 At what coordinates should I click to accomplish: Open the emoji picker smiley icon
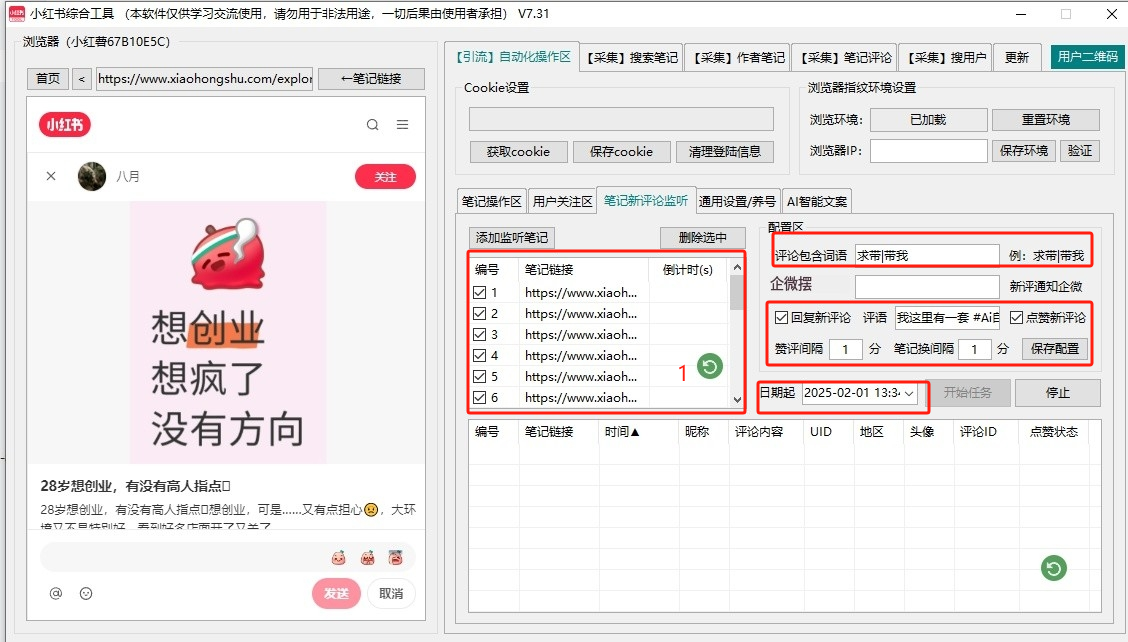point(86,593)
